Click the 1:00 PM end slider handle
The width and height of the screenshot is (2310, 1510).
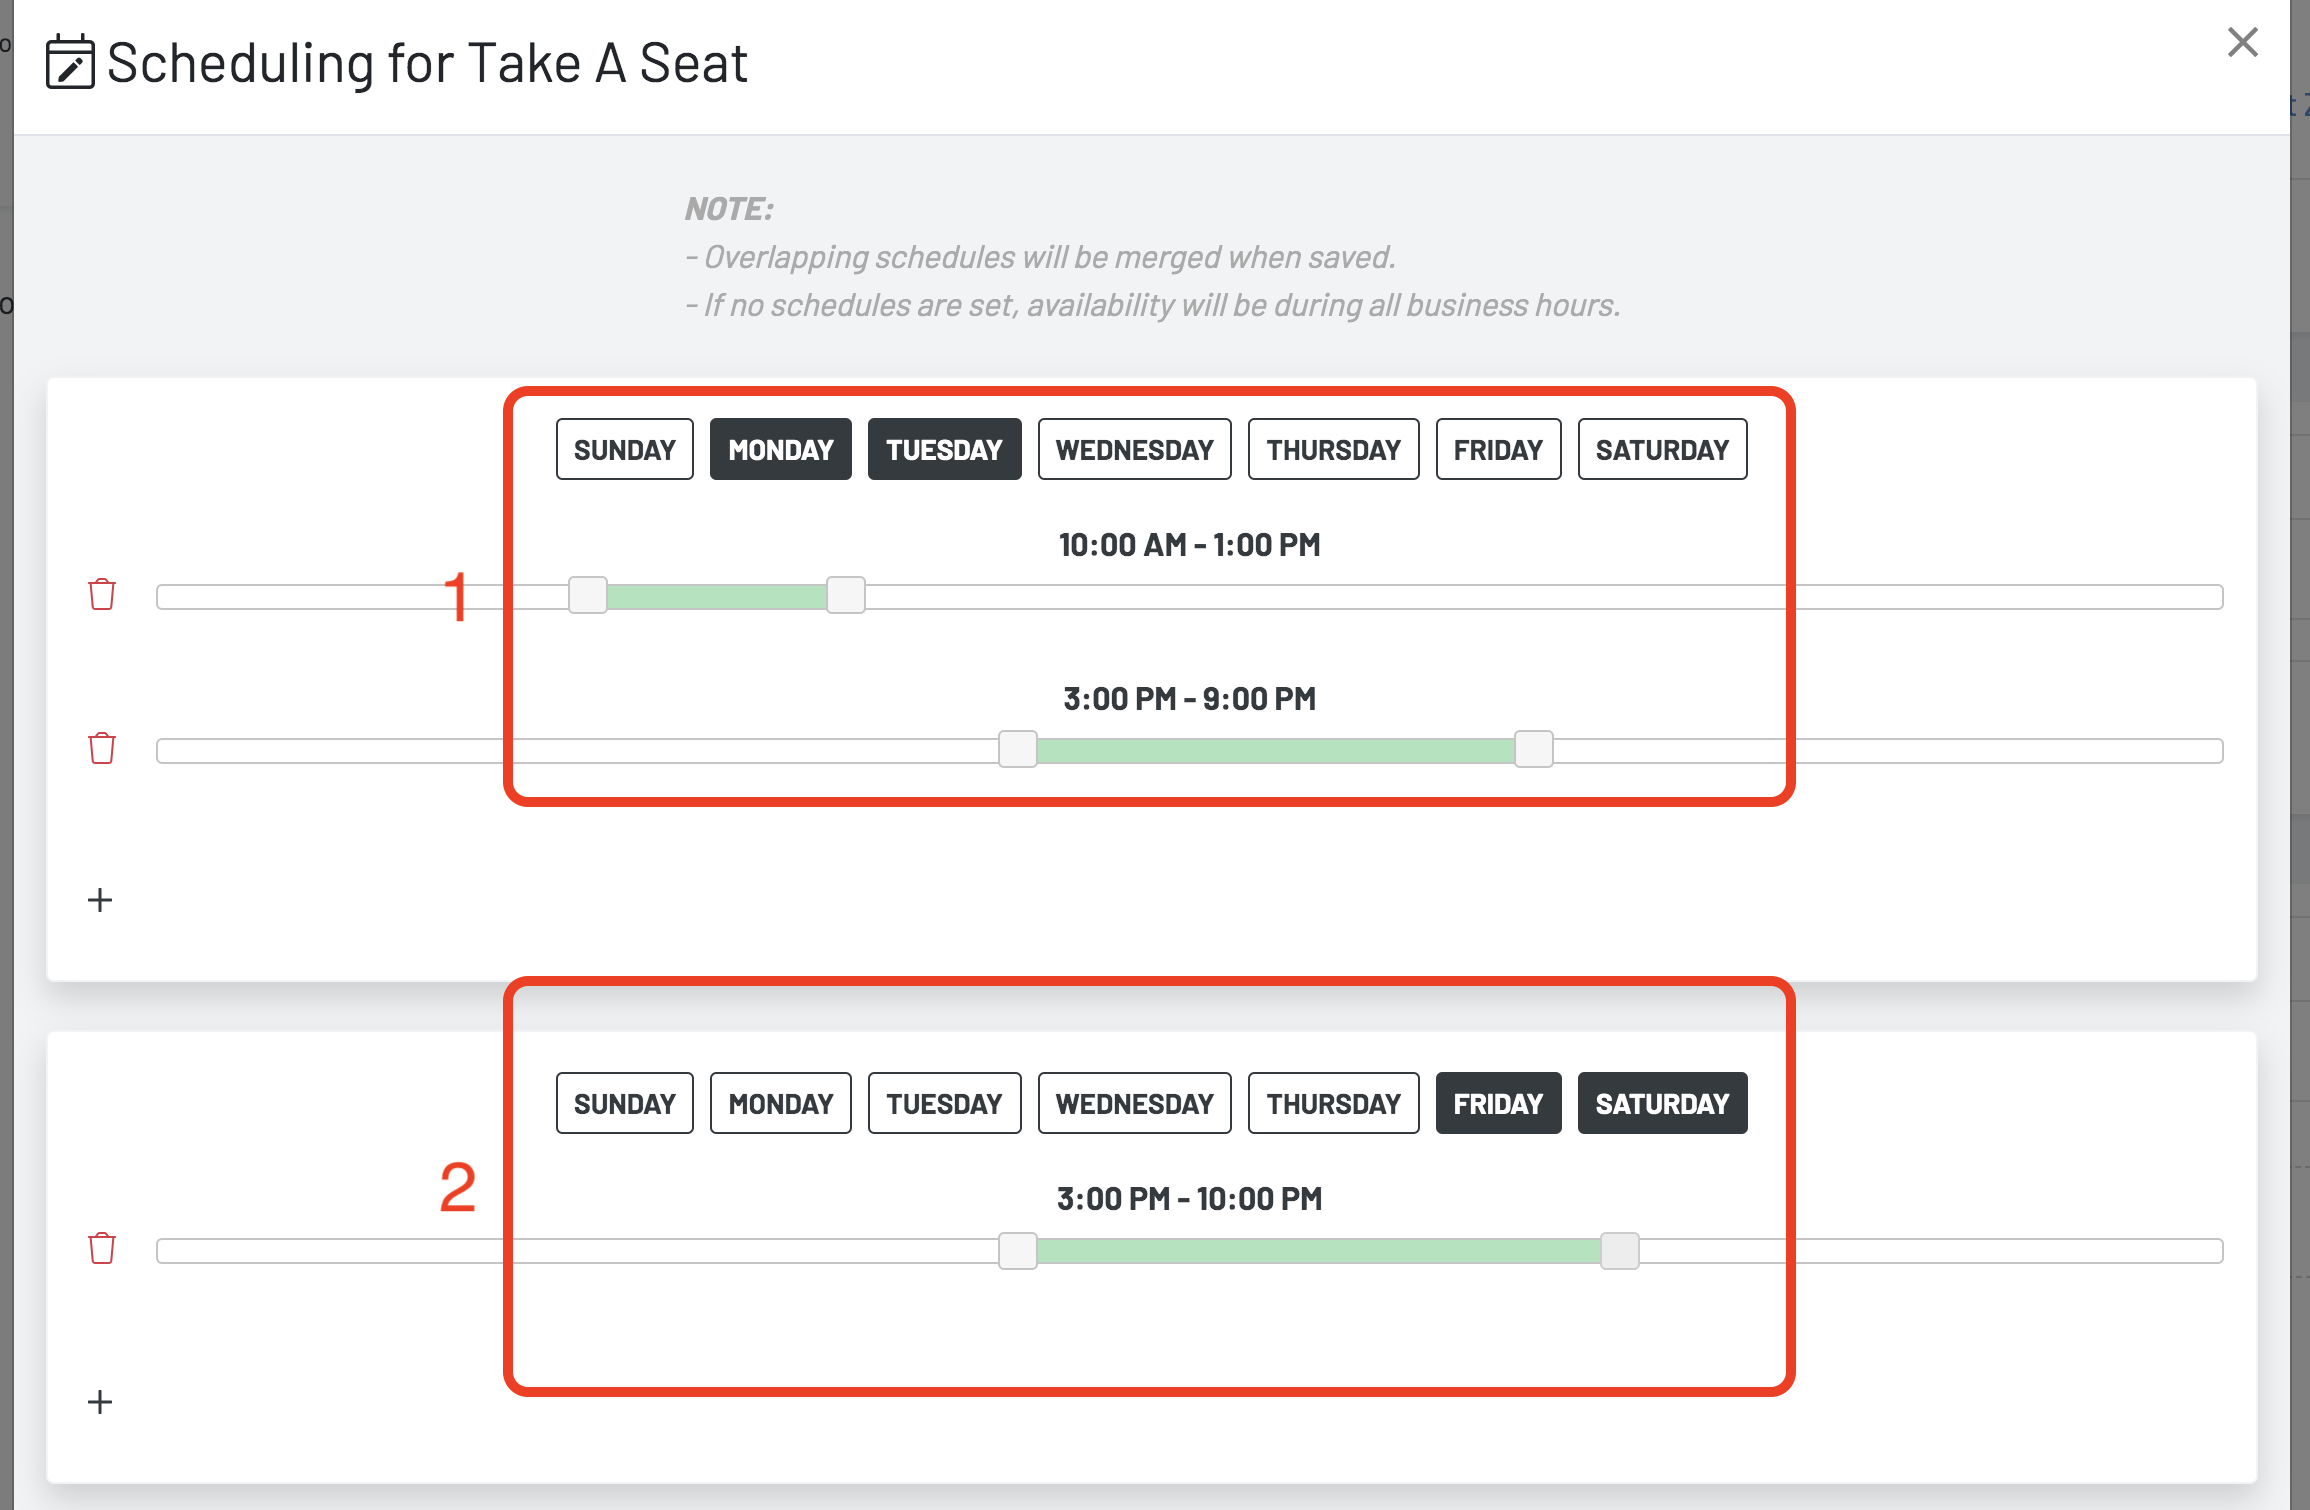tap(846, 595)
